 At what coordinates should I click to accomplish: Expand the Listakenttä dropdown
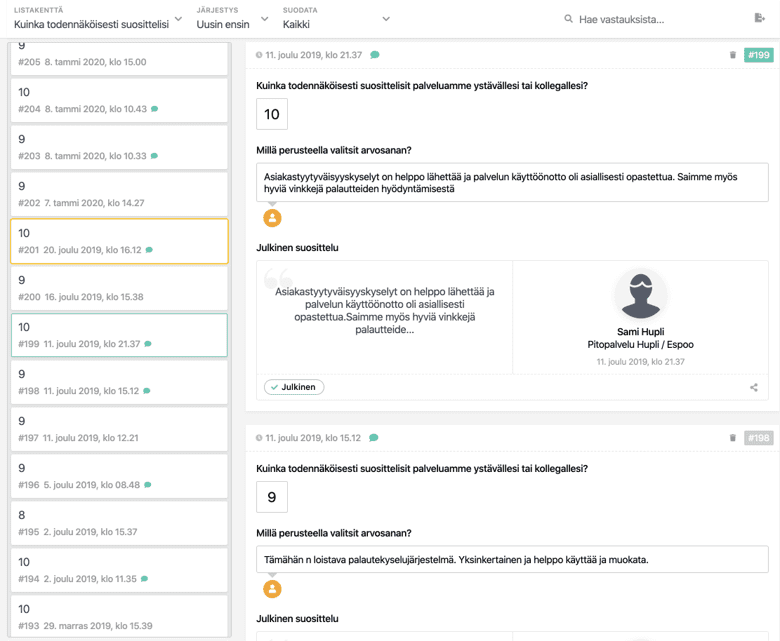click(x=98, y=19)
